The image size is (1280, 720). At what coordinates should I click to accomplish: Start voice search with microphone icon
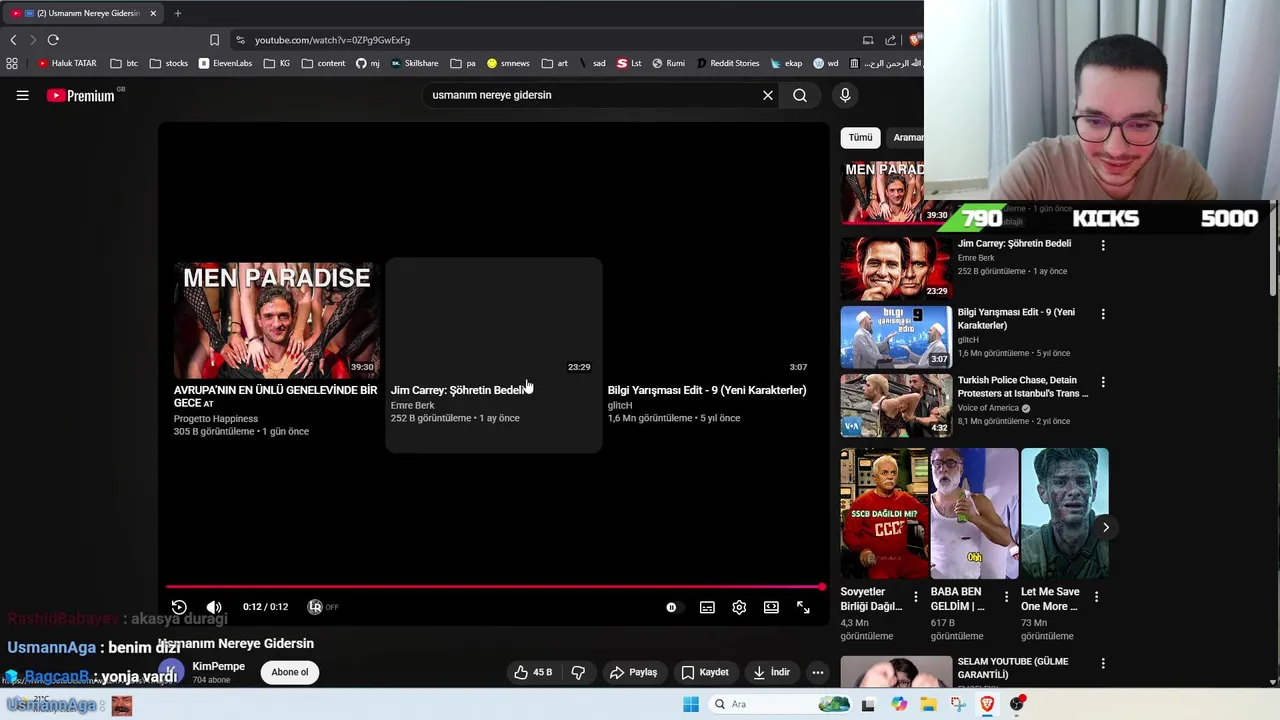pyautogui.click(x=845, y=95)
